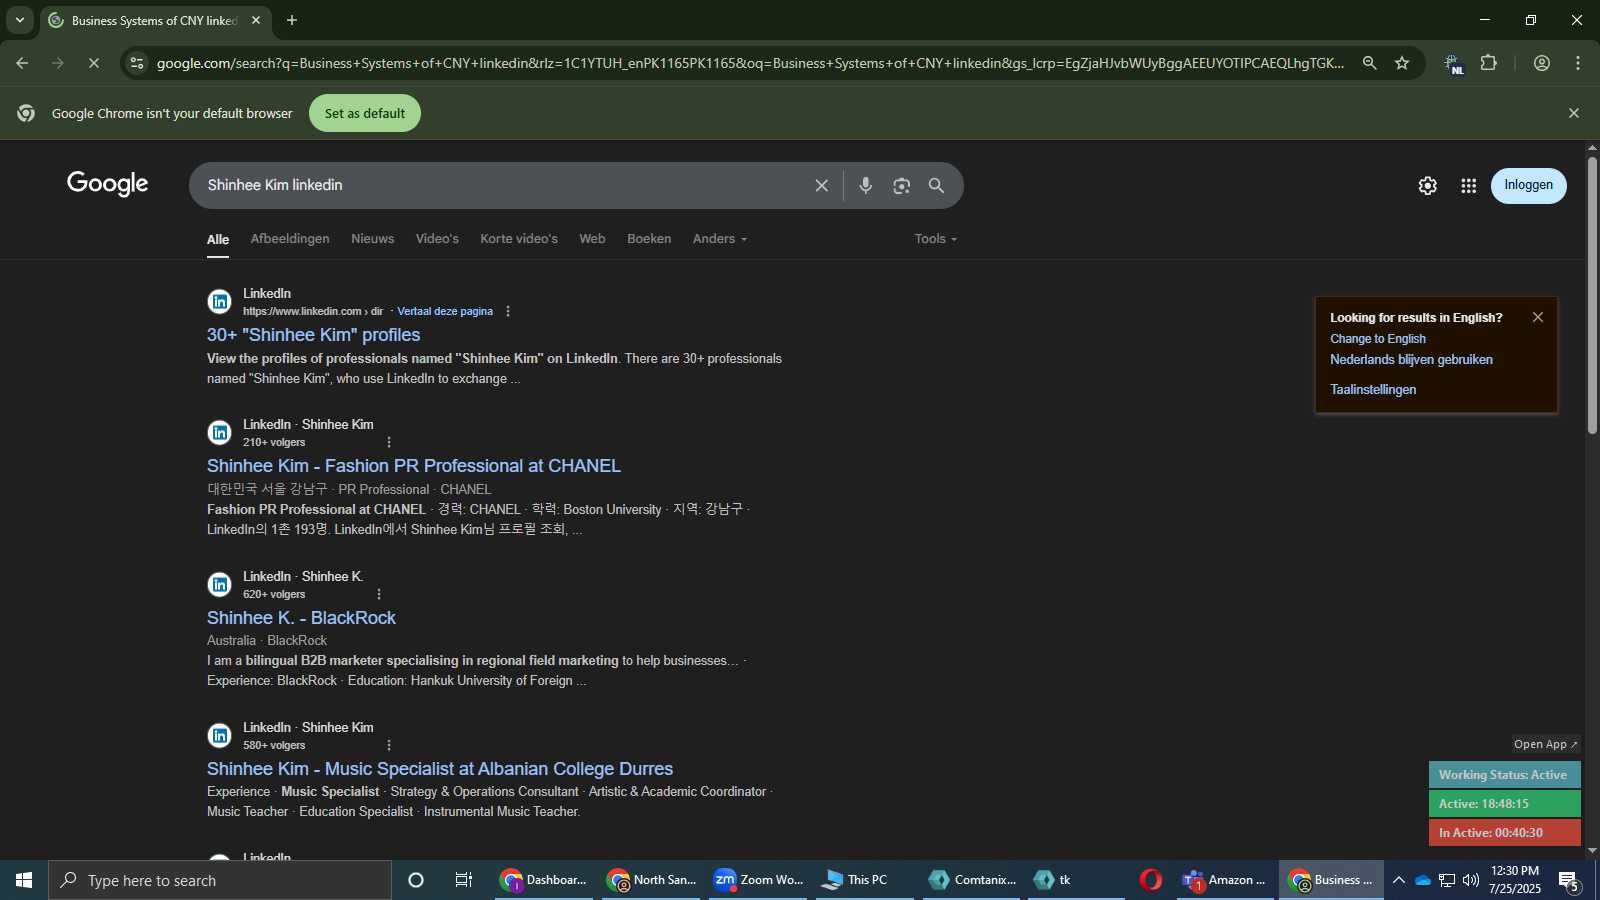Switch to Nieuws tab
This screenshot has height=900, width=1600.
(372, 239)
